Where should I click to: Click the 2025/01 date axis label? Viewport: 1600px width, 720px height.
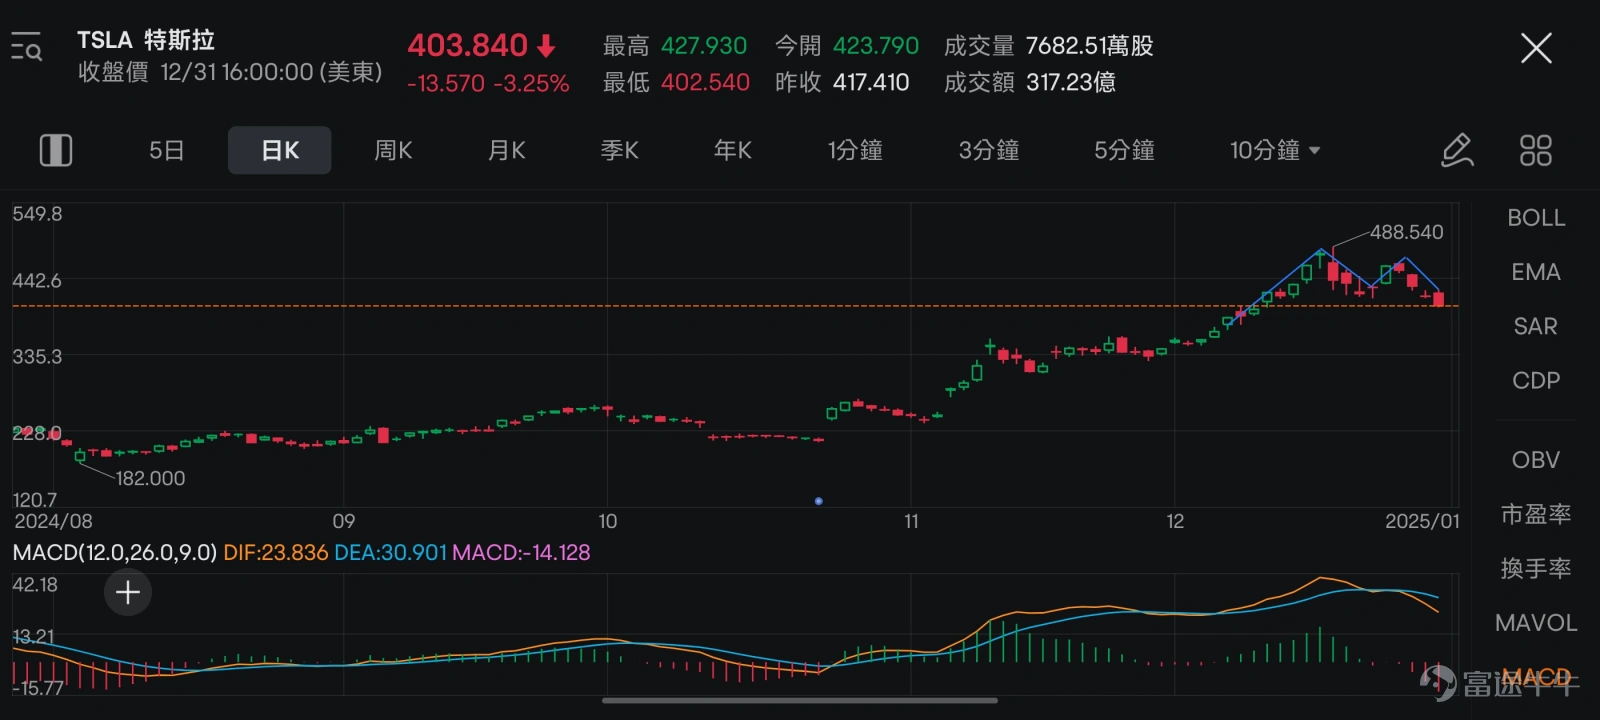(1422, 521)
